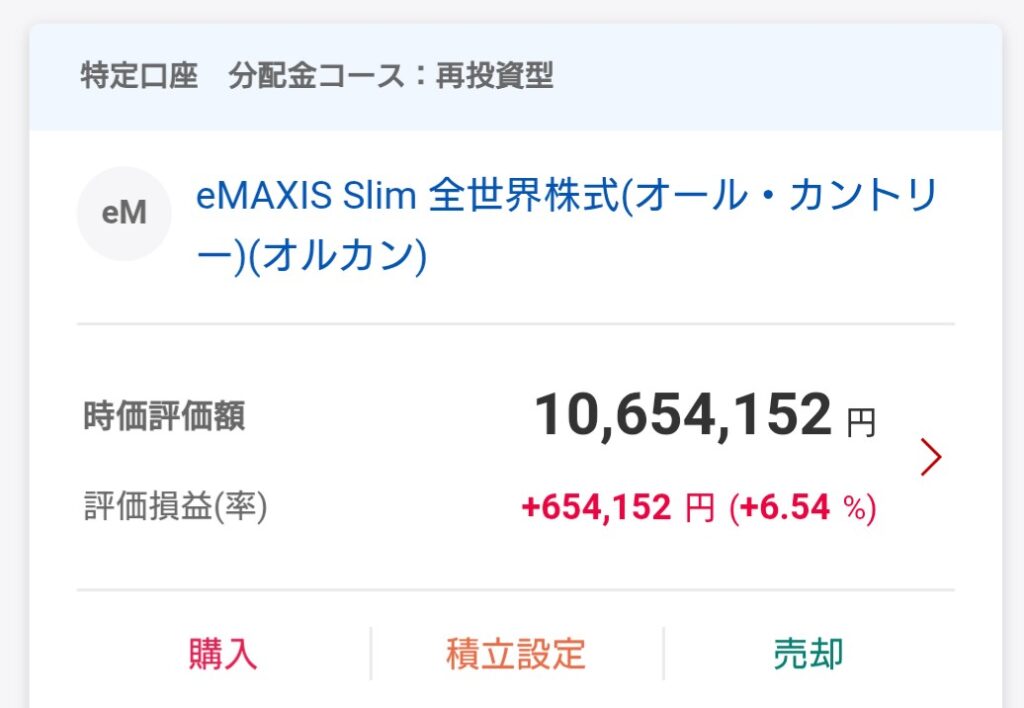Expand details with the red chevron arrow

tap(931, 458)
